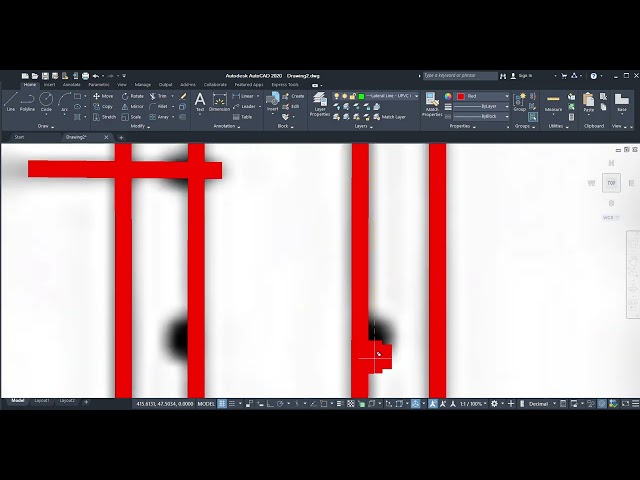
Task: Click in the keyword search field
Action: (460, 76)
